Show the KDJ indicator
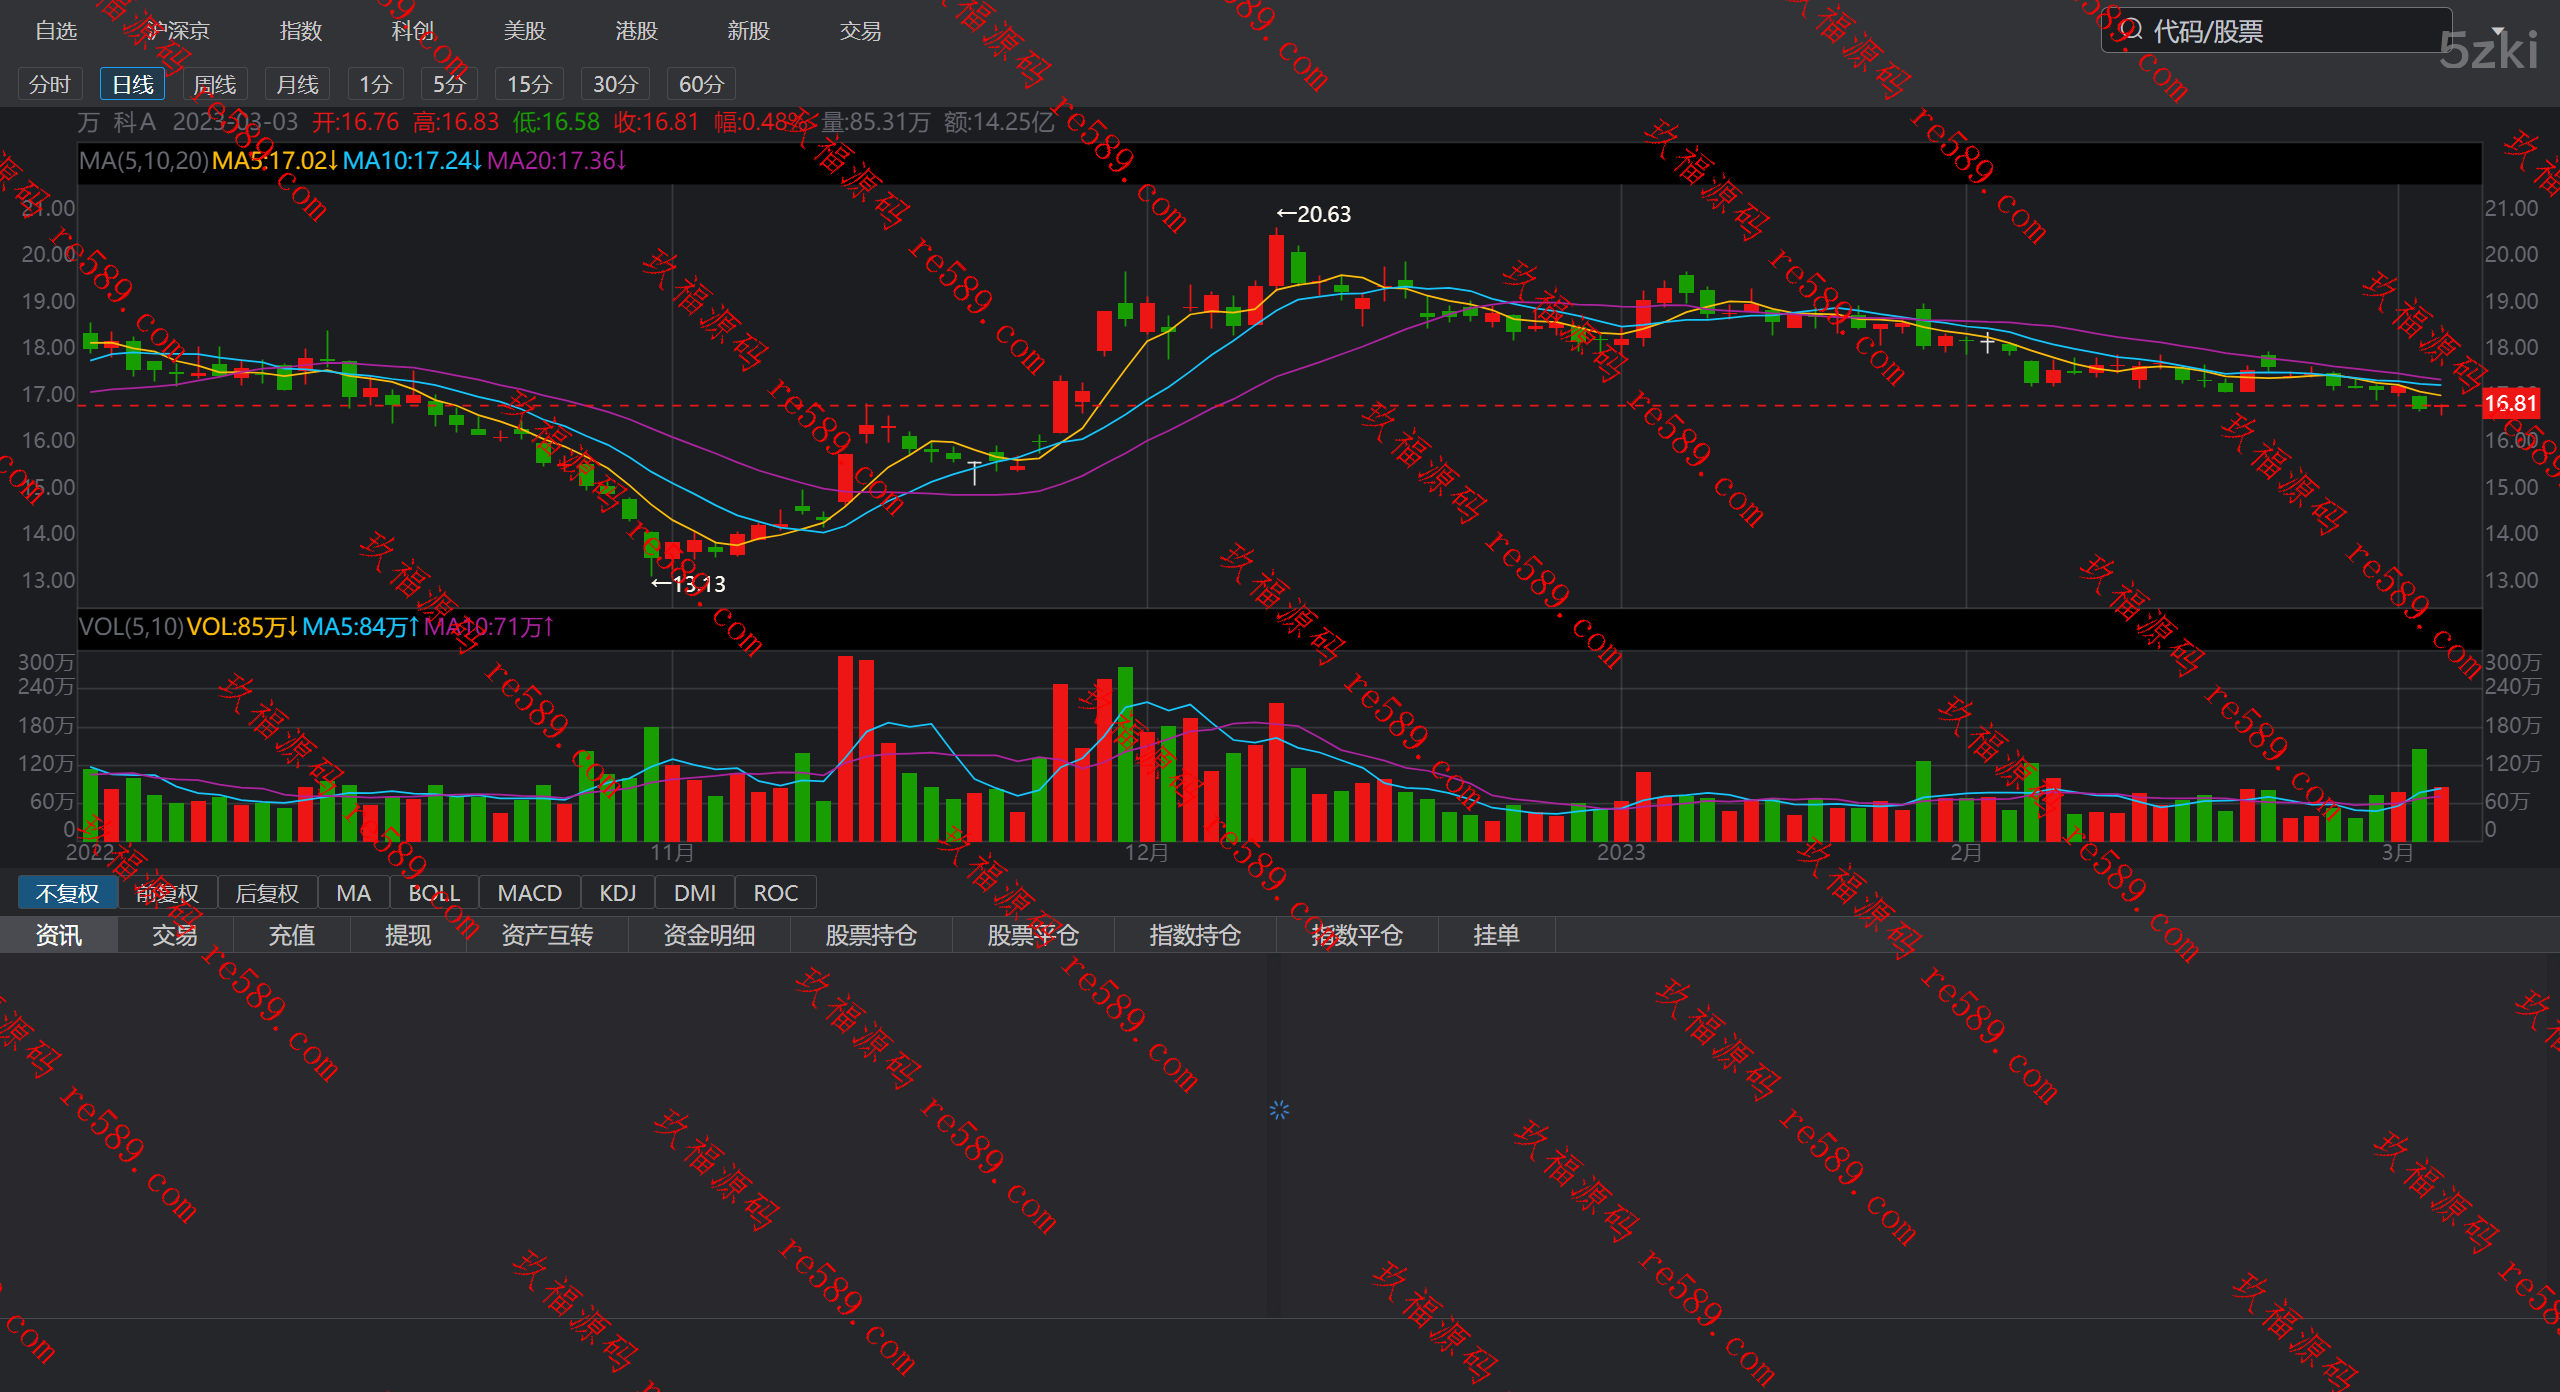The image size is (2560, 1392). click(617, 893)
